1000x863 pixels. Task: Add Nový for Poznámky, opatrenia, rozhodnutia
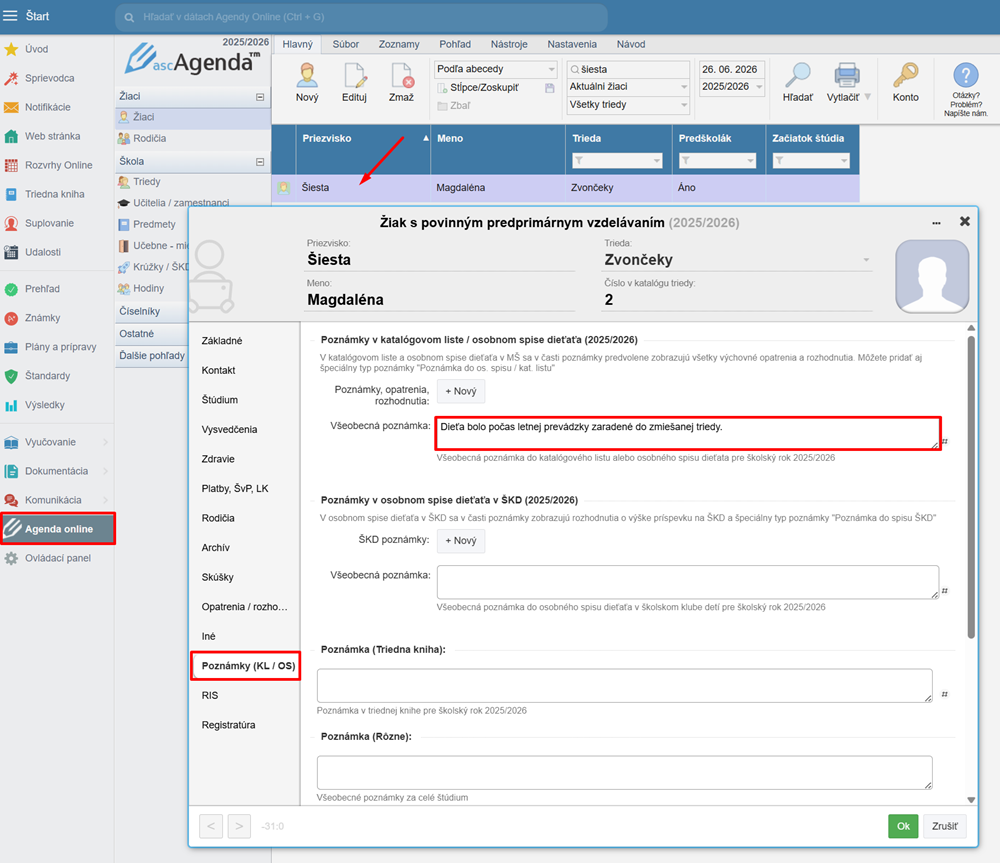460,391
